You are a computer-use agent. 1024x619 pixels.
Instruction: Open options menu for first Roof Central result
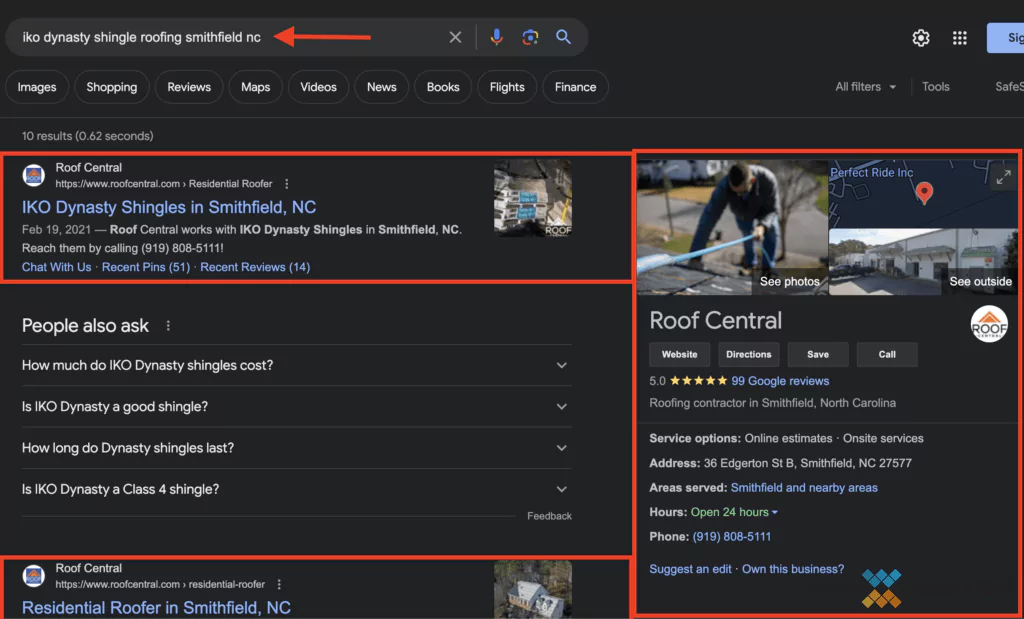[x=286, y=184]
